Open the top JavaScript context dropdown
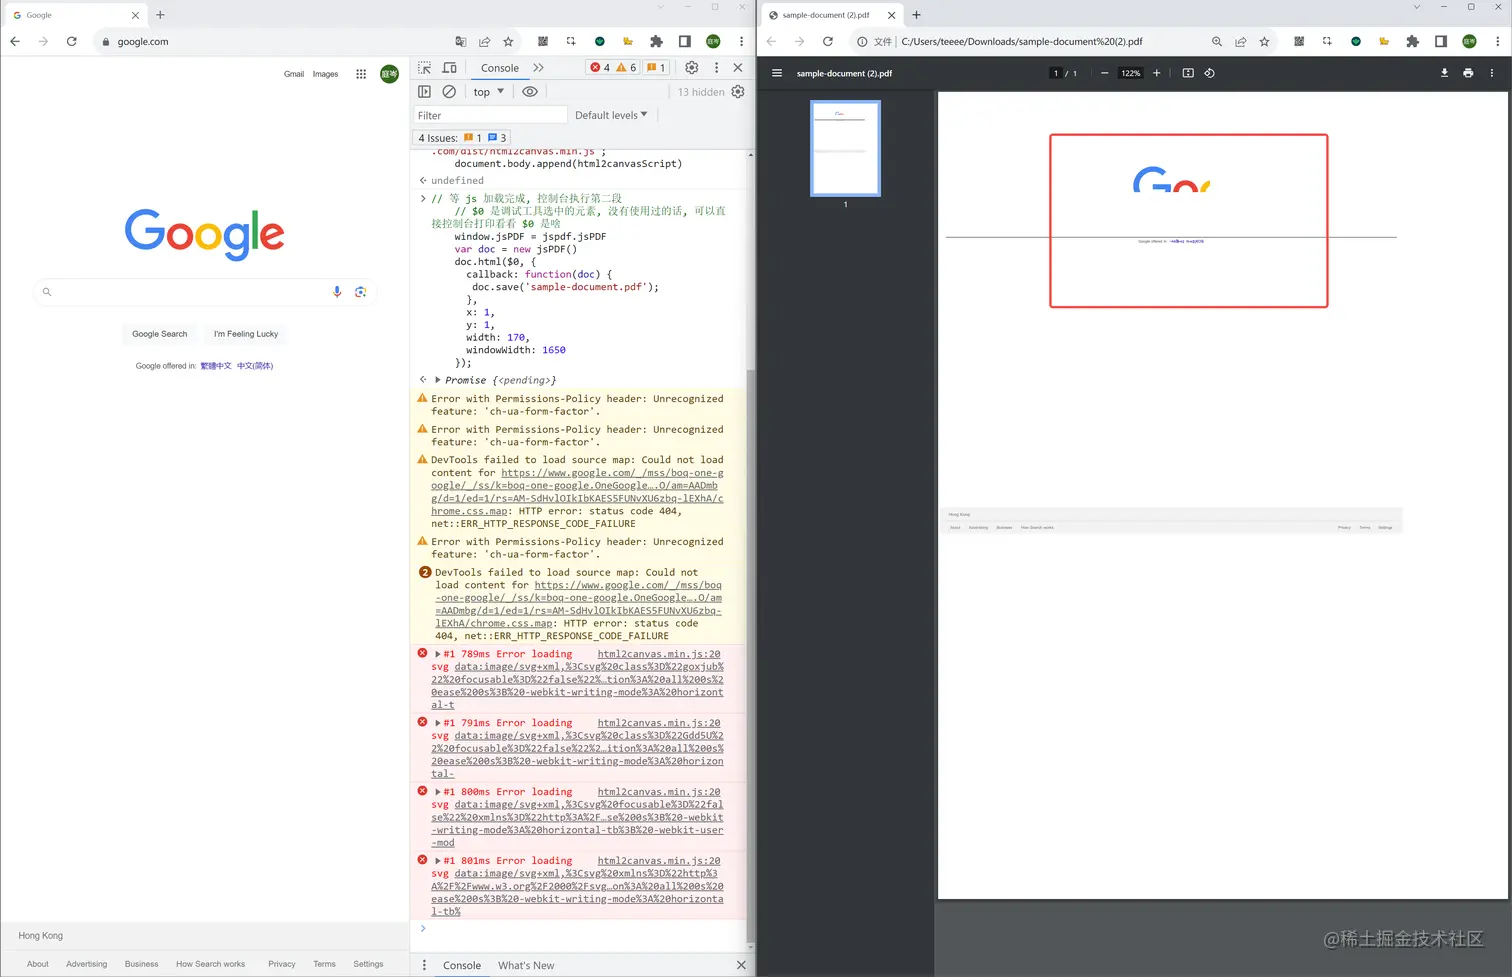1512x977 pixels. coord(489,92)
